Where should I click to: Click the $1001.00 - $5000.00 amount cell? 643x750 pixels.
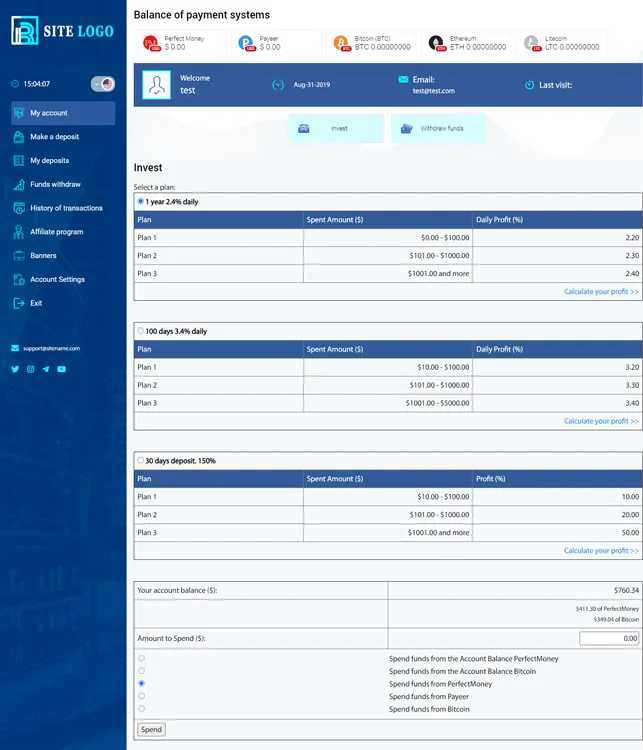(388, 403)
